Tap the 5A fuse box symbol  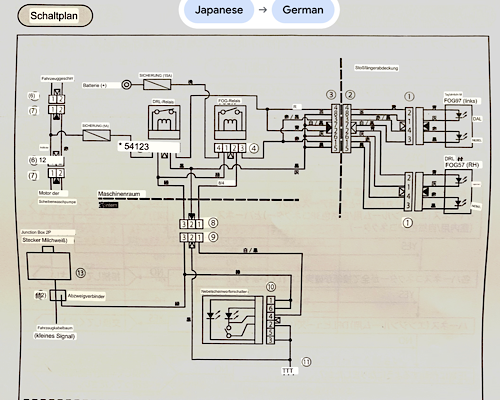97,135
